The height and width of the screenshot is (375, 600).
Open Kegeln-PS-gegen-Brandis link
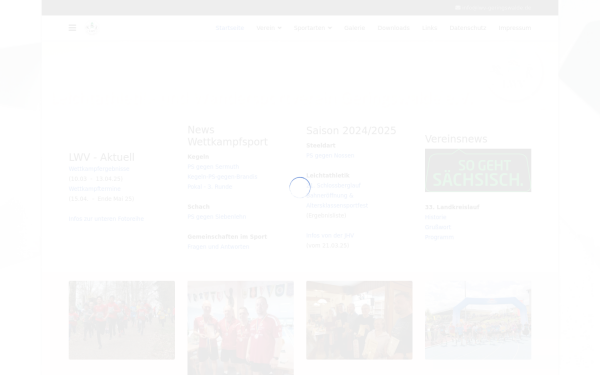pyautogui.click(x=222, y=177)
